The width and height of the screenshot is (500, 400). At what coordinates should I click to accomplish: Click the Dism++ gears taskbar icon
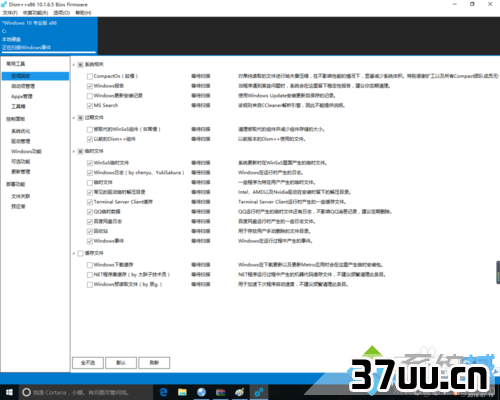[259, 392]
